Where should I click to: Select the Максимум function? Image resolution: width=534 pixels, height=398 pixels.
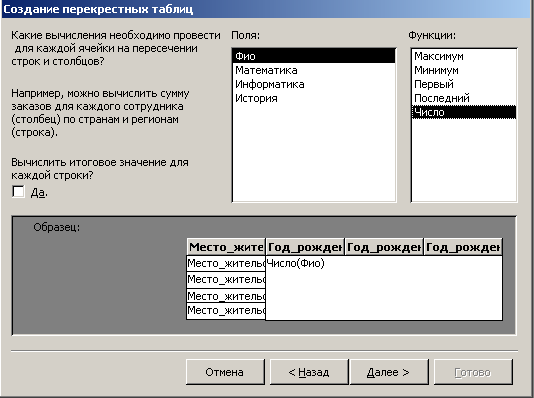coord(464,56)
